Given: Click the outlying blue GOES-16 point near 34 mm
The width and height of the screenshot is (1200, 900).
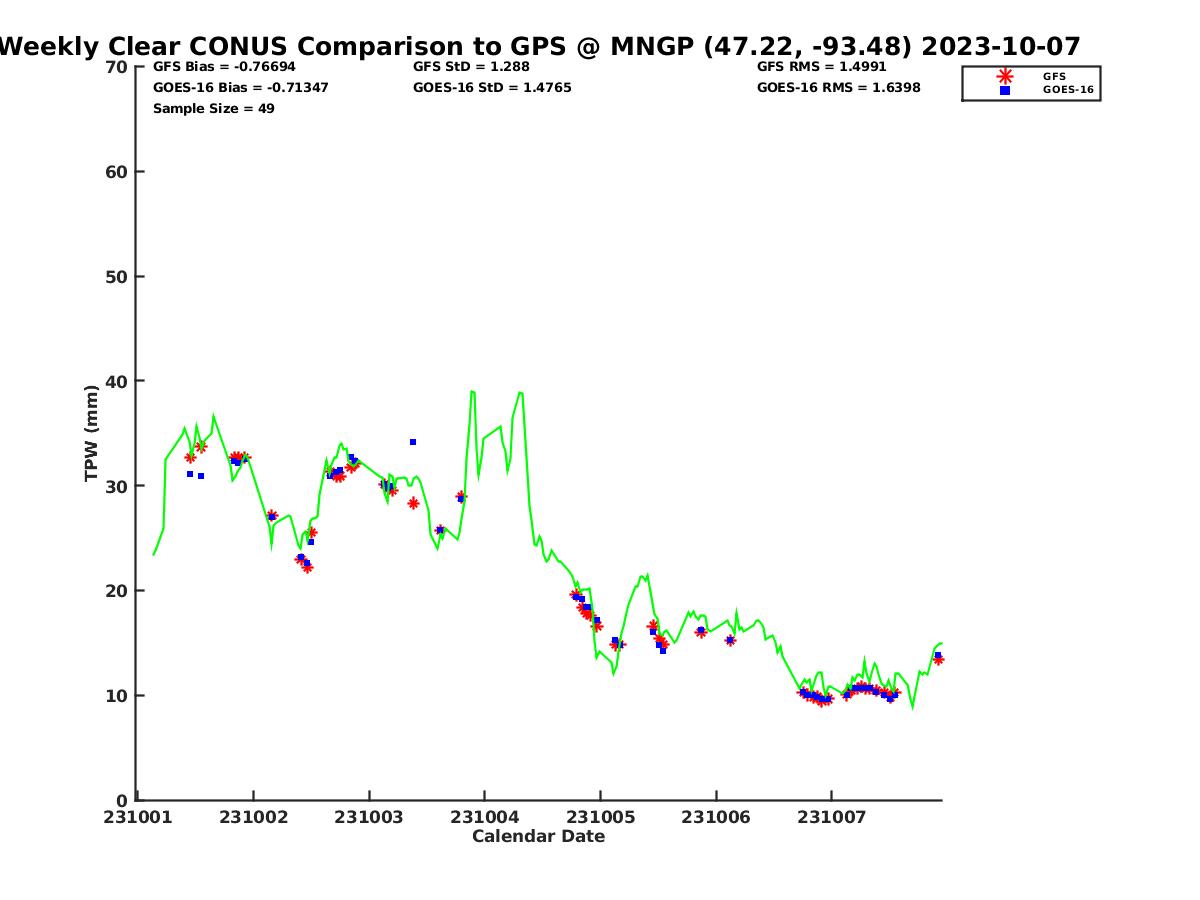Looking at the screenshot, I should point(413,442).
